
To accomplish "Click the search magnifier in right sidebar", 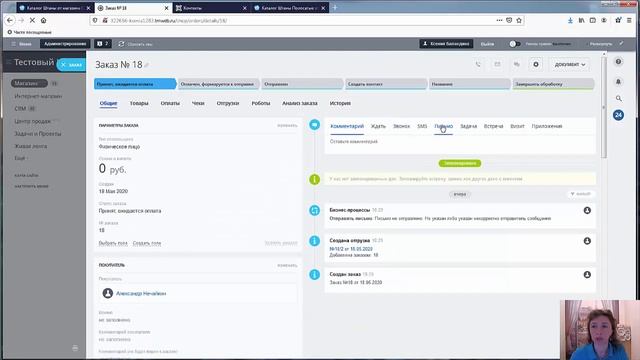I will pyautogui.click(x=618, y=98).
